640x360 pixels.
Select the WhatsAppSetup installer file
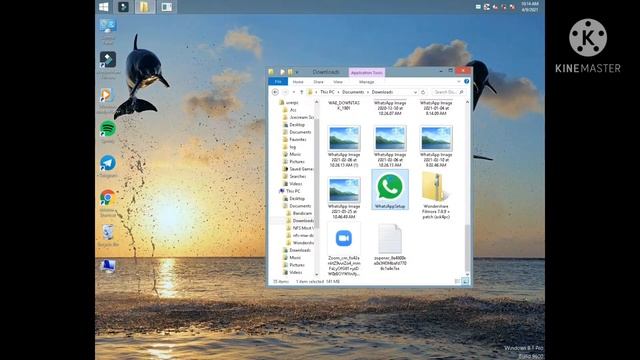(390, 190)
